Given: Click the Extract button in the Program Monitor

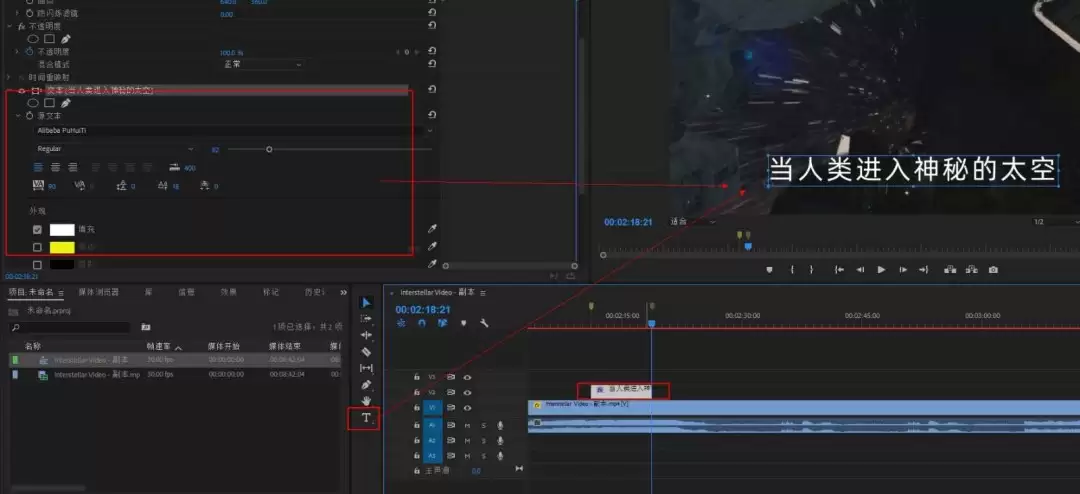Looking at the screenshot, I should [971, 270].
